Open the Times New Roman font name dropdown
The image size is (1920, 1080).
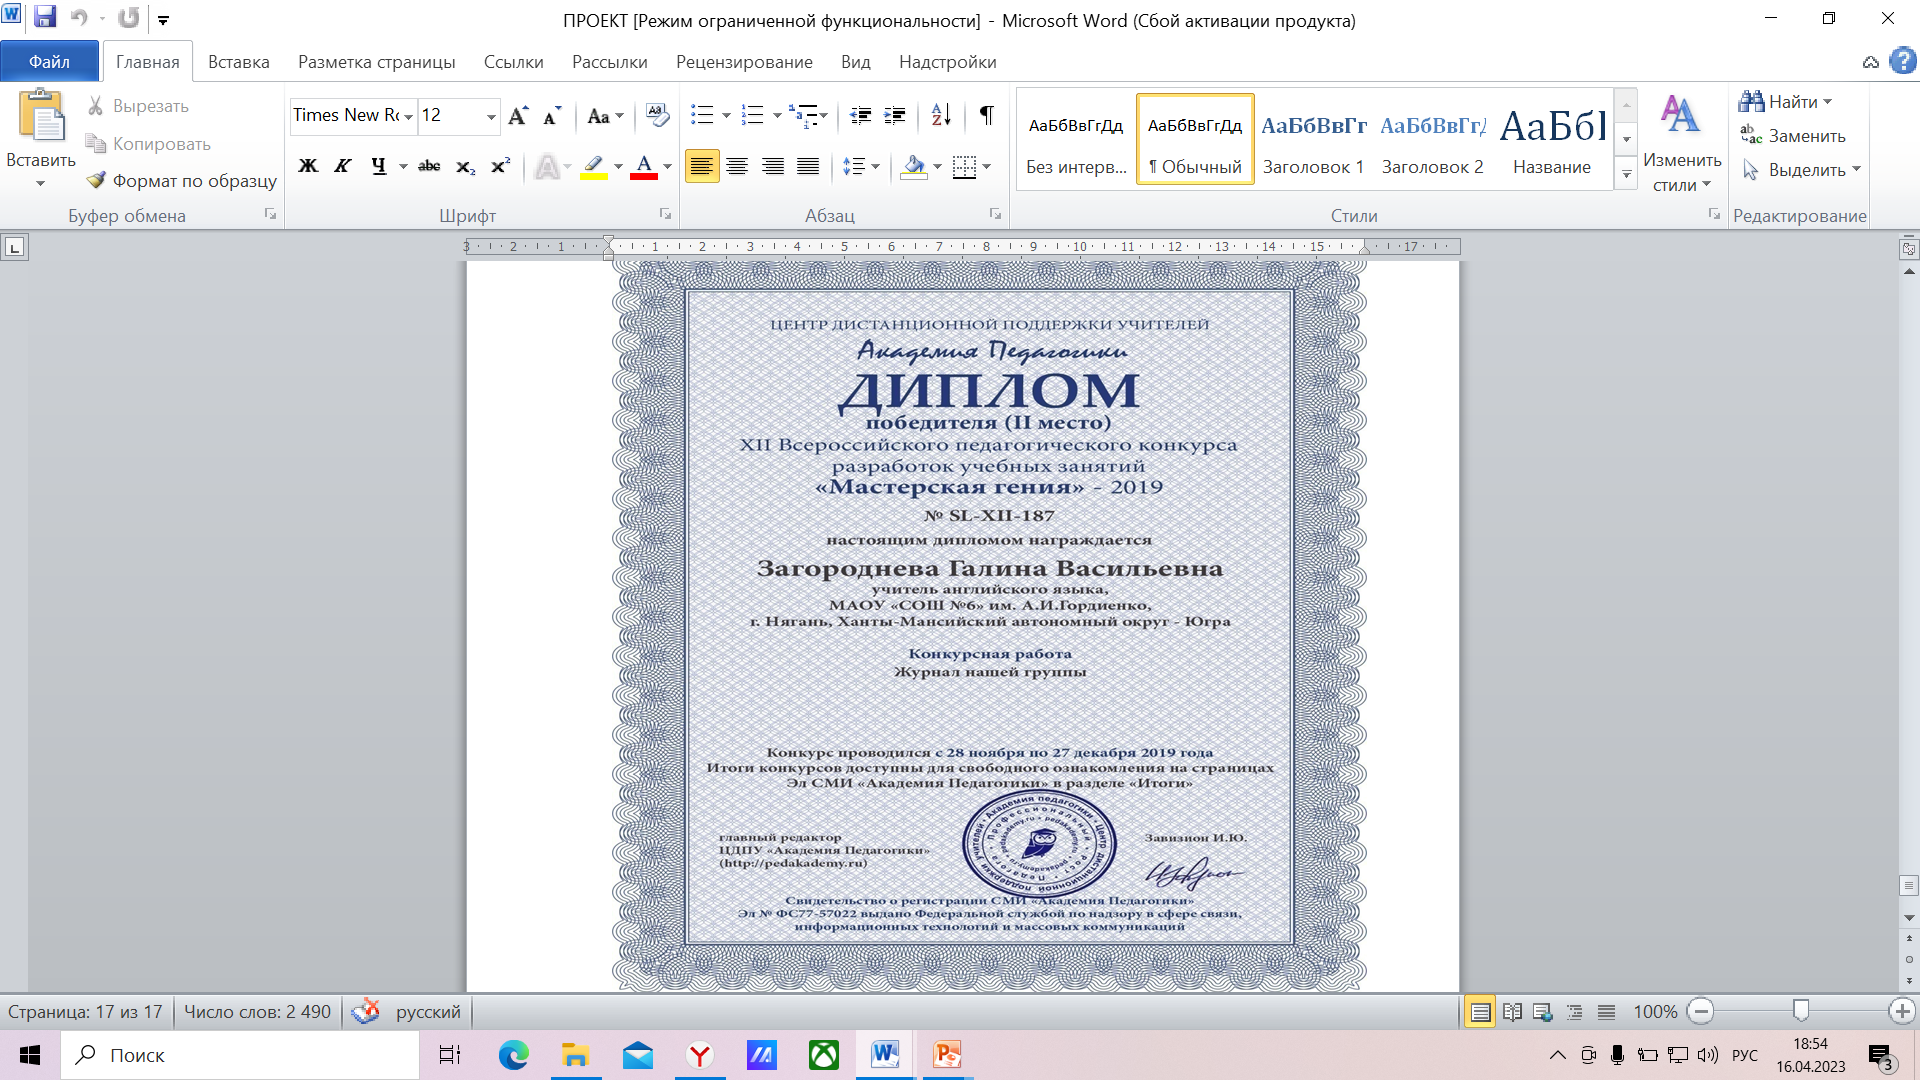(x=408, y=117)
